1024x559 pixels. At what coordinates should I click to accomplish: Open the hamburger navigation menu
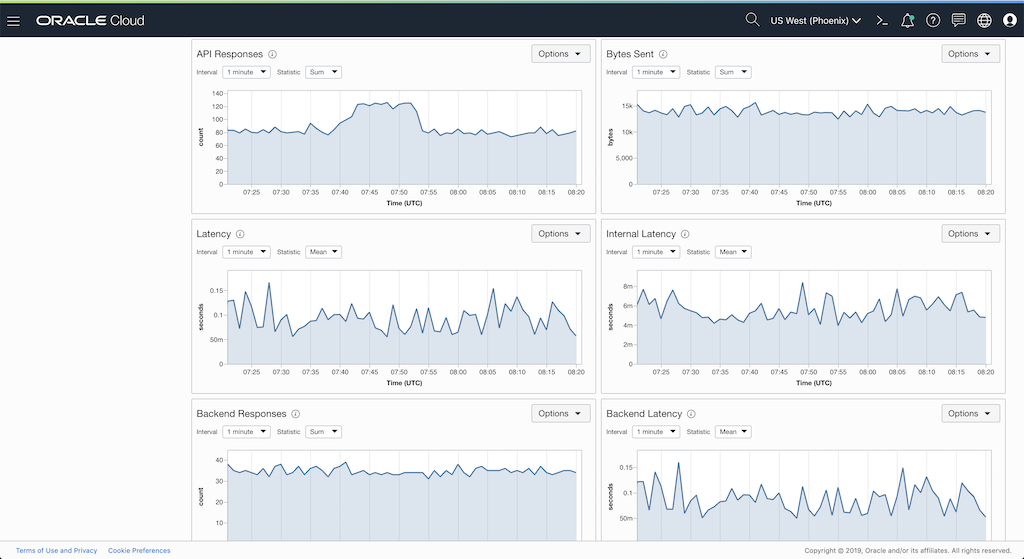pos(14,20)
